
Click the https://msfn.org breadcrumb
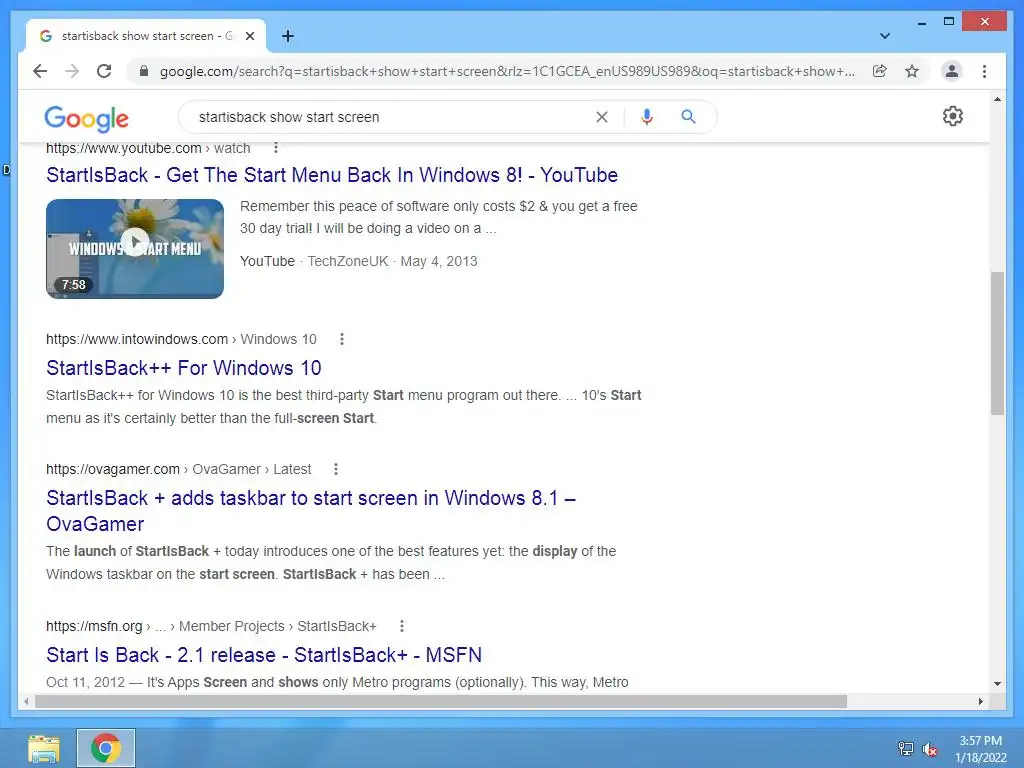click(x=94, y=626)
